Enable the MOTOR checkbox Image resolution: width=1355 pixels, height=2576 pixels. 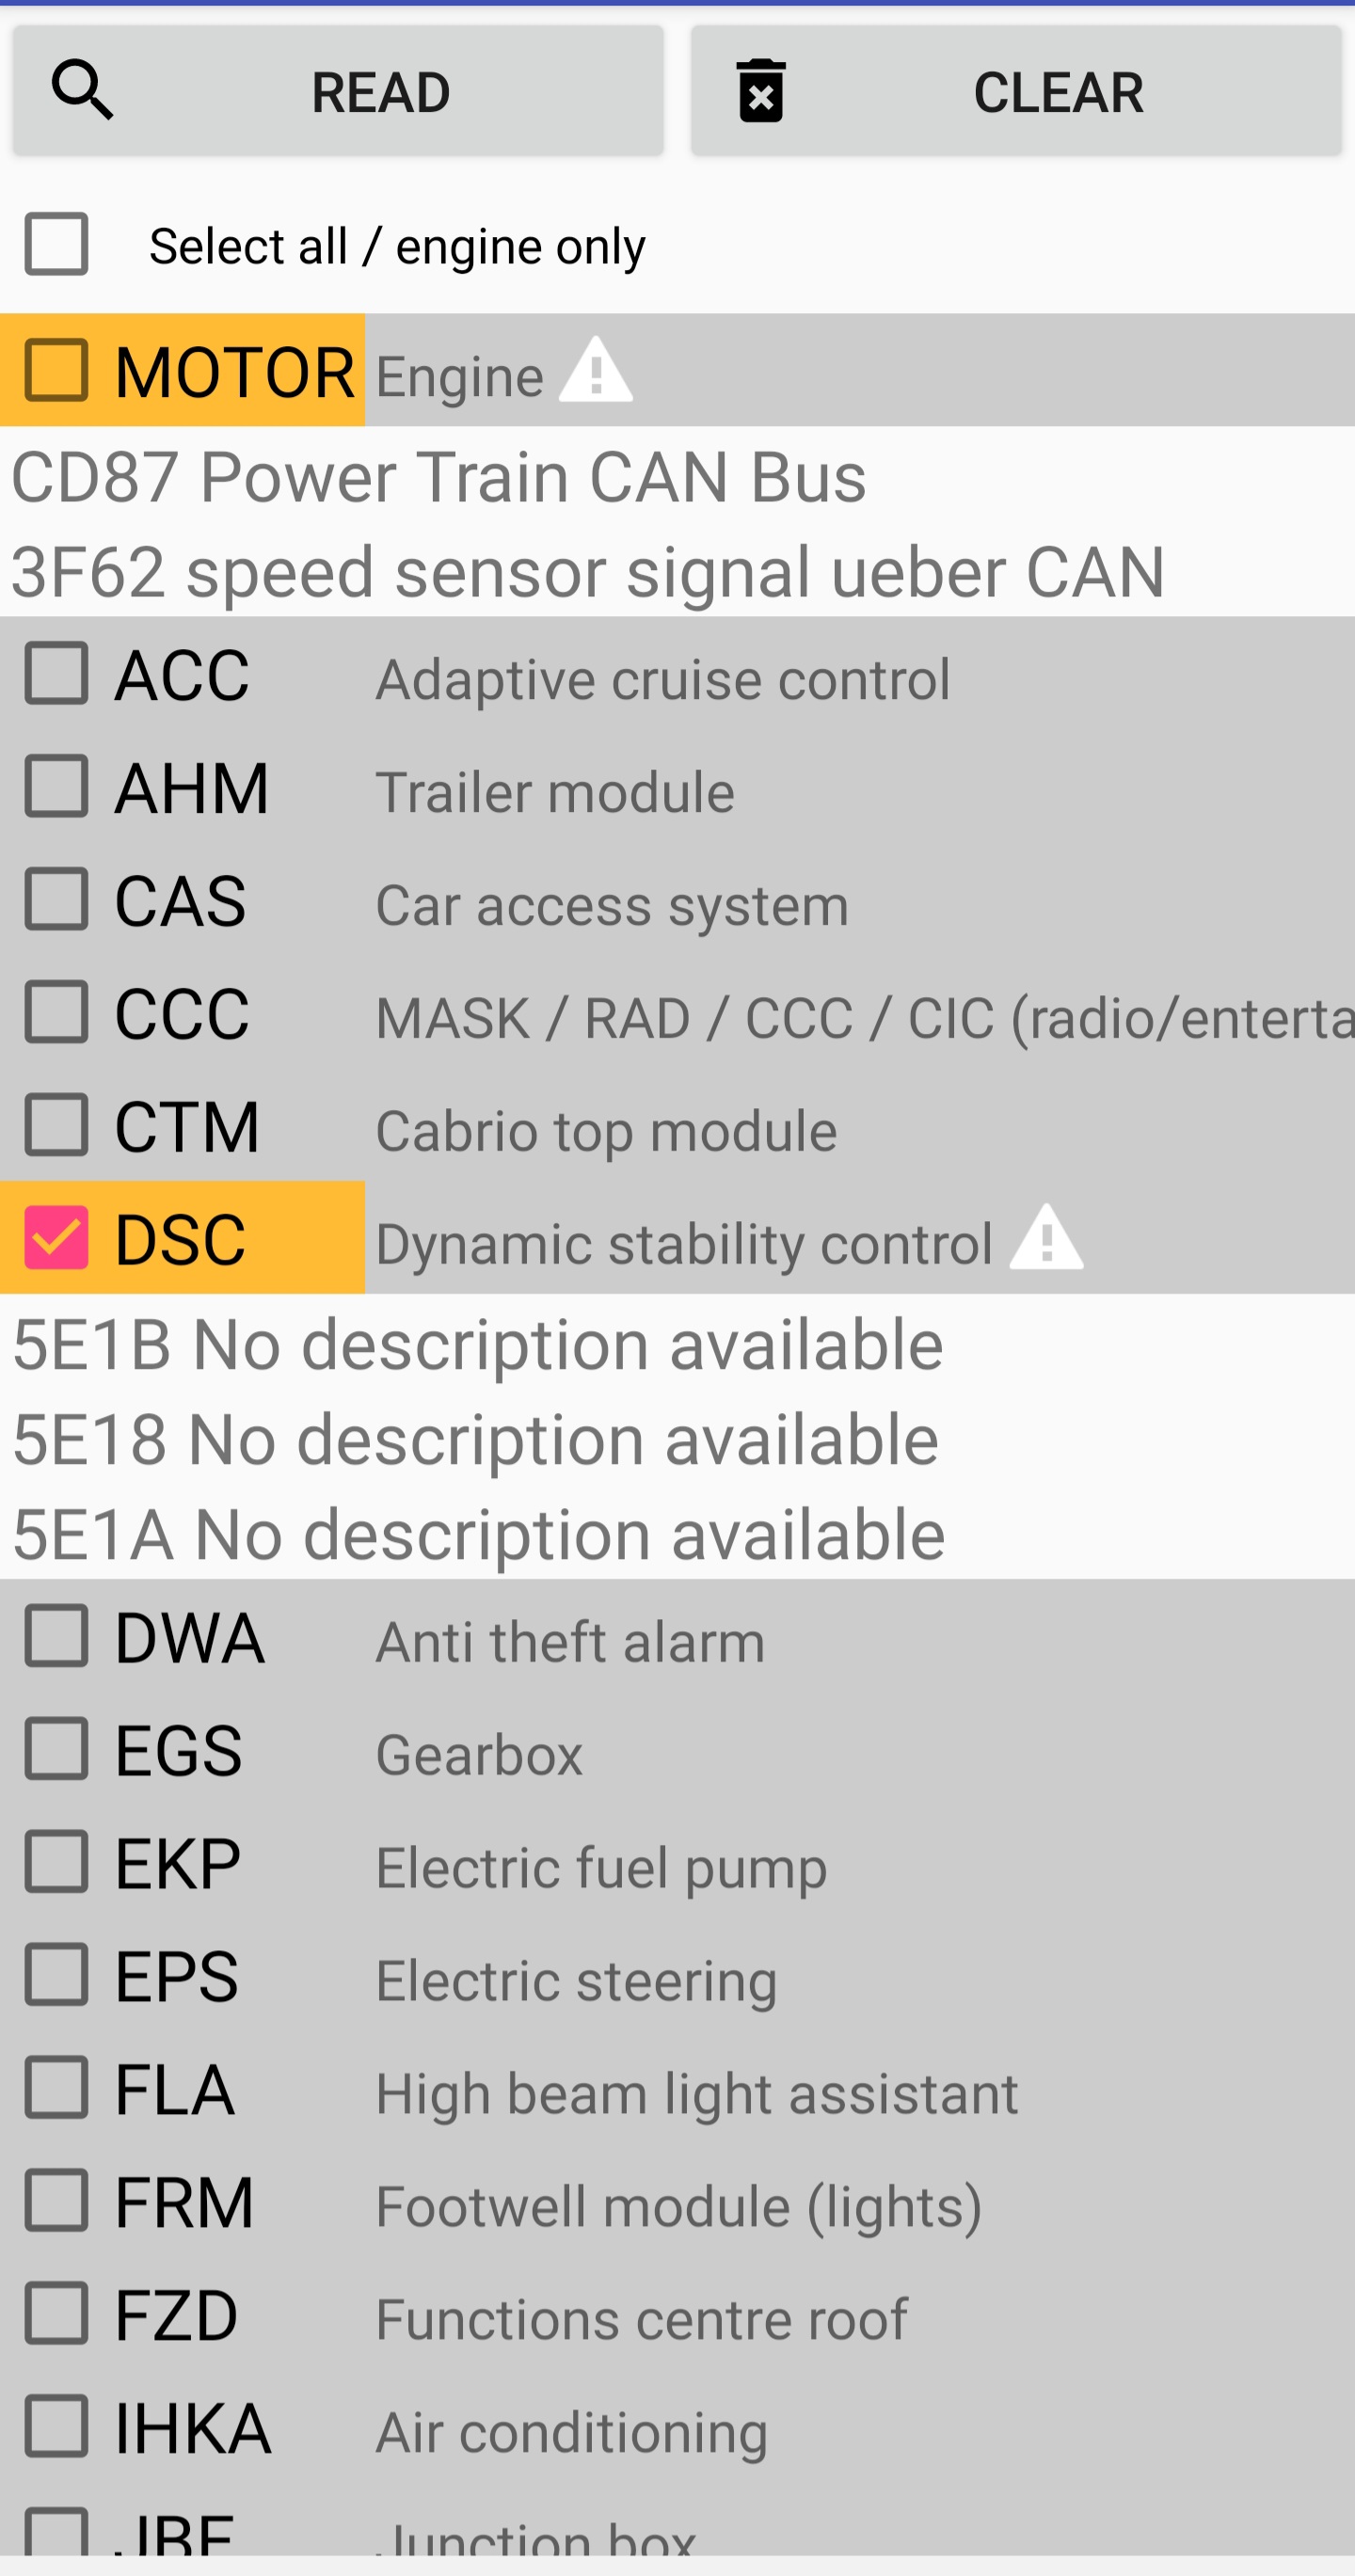tap(56, 370)
